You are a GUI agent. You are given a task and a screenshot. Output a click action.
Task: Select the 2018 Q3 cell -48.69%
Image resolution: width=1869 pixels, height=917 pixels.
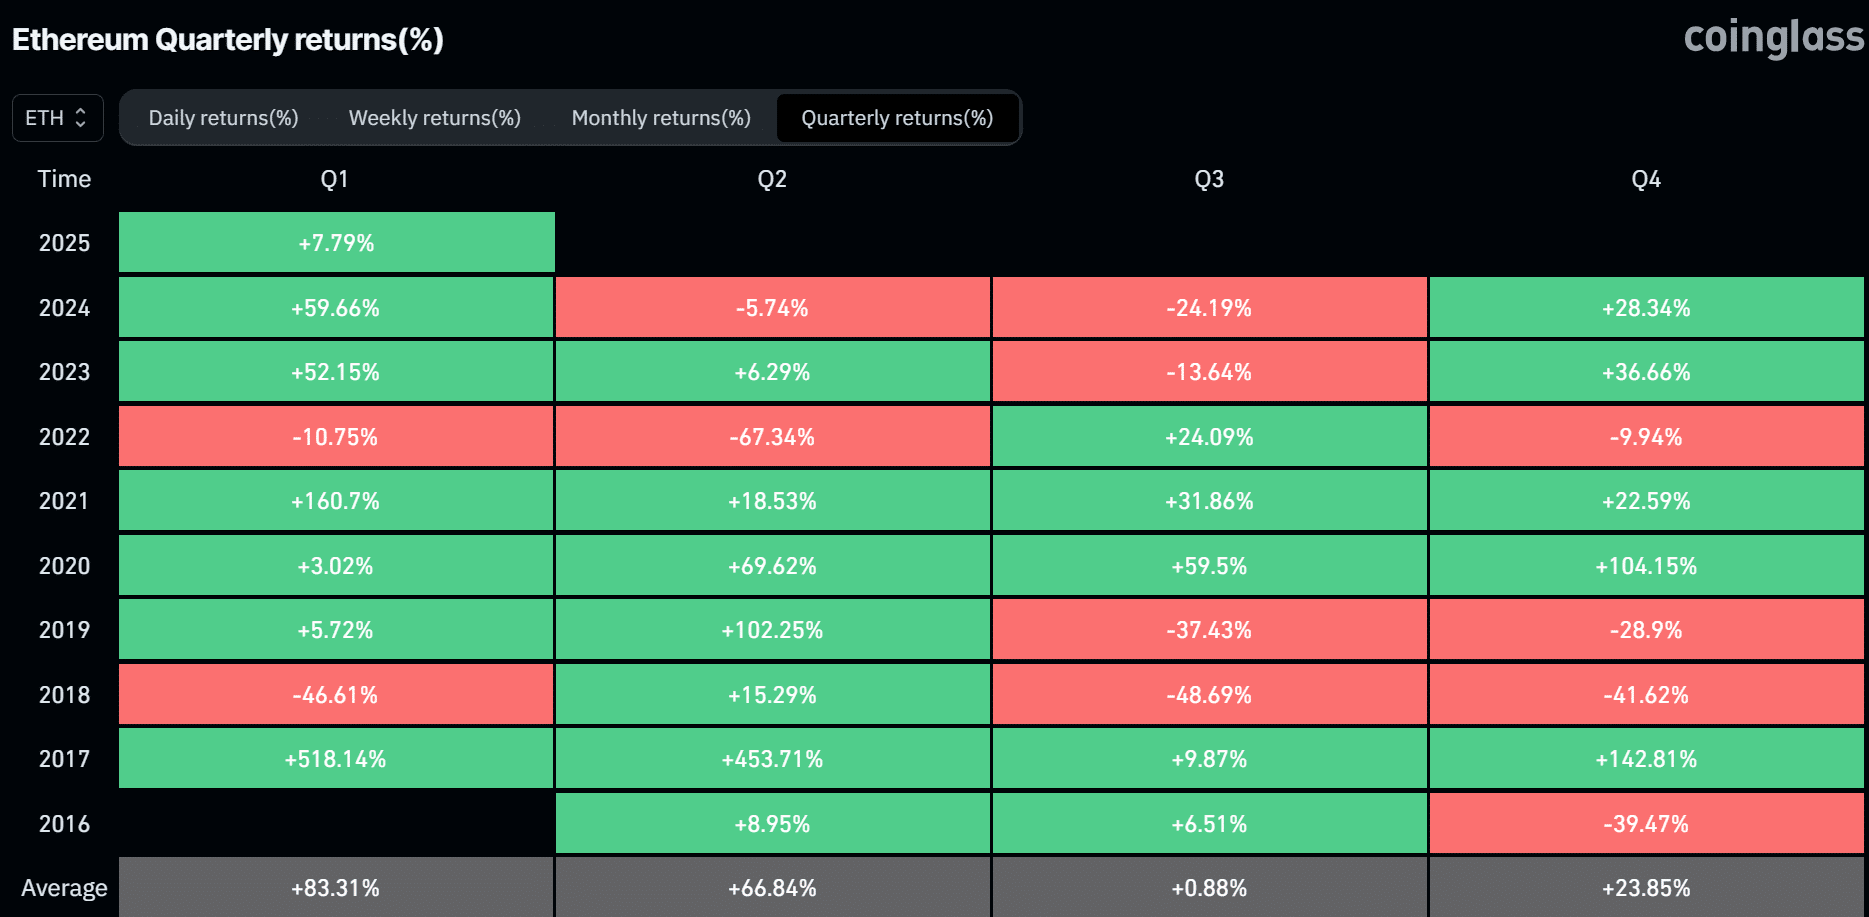pos(1210,694)
